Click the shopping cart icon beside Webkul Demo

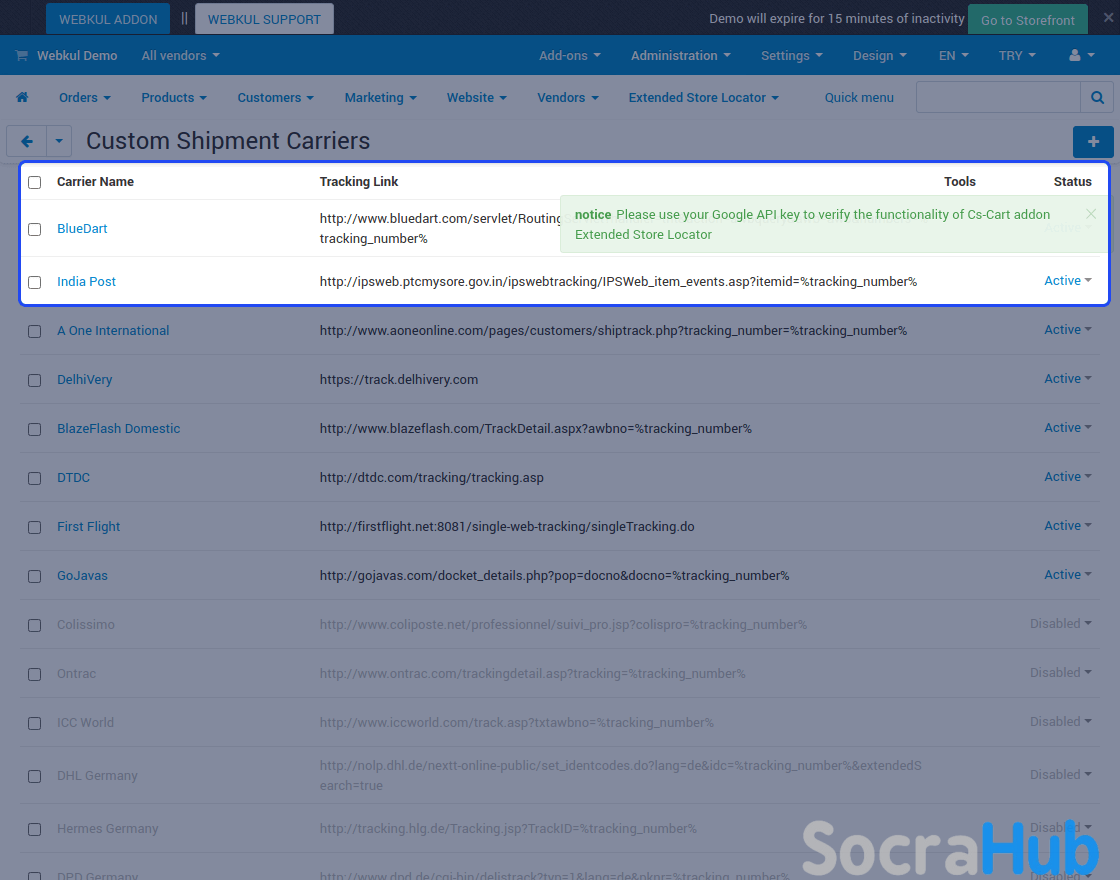pos(21,55)
